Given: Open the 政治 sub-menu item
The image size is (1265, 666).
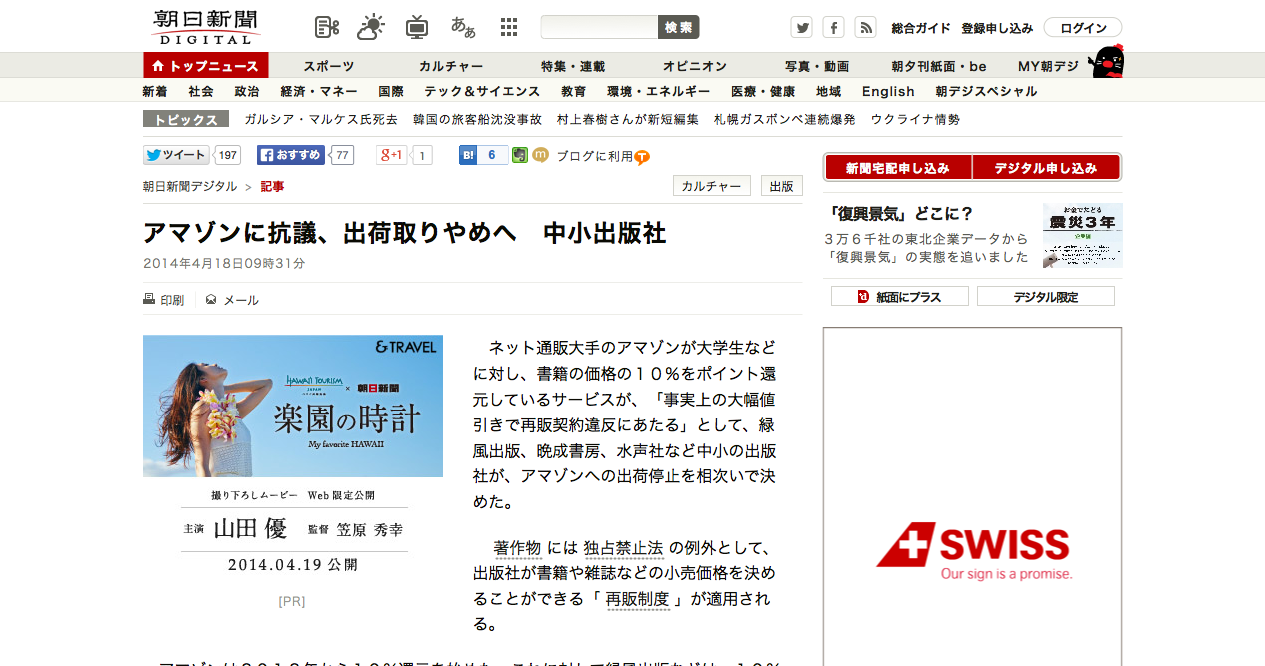Looking at the screenshot, I should click(247, 91).
